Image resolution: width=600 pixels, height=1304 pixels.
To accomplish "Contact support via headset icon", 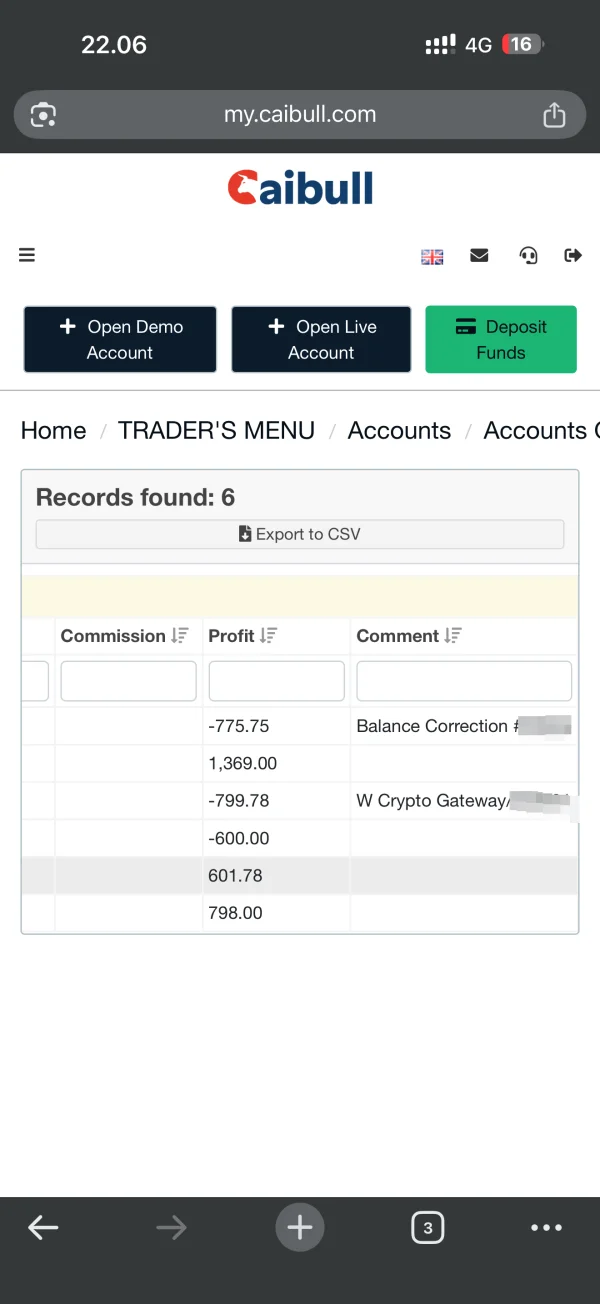I will (x=528, y=255).
